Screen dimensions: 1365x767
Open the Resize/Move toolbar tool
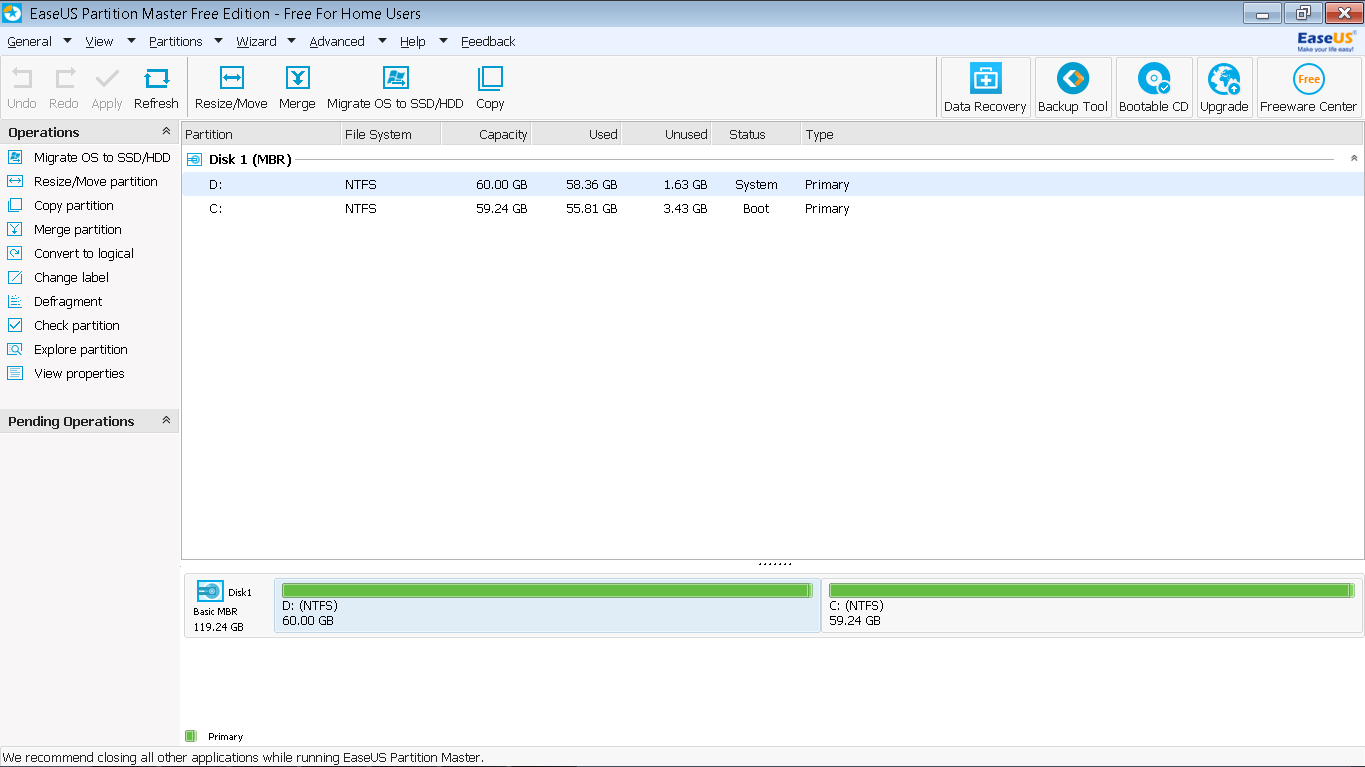pyautogui.click(x=231, y=88)
